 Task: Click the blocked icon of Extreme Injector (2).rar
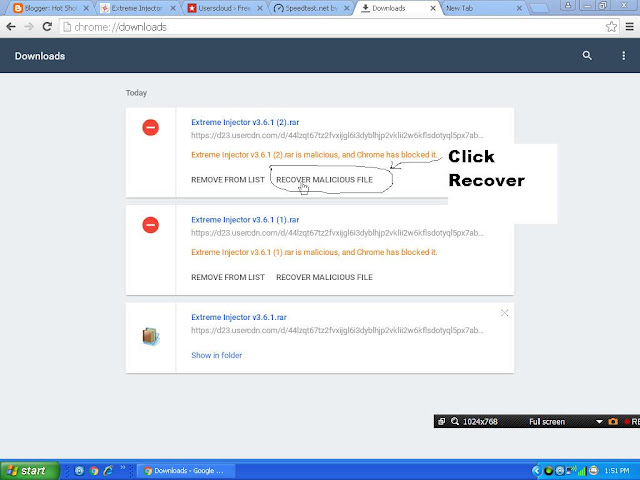151,127
